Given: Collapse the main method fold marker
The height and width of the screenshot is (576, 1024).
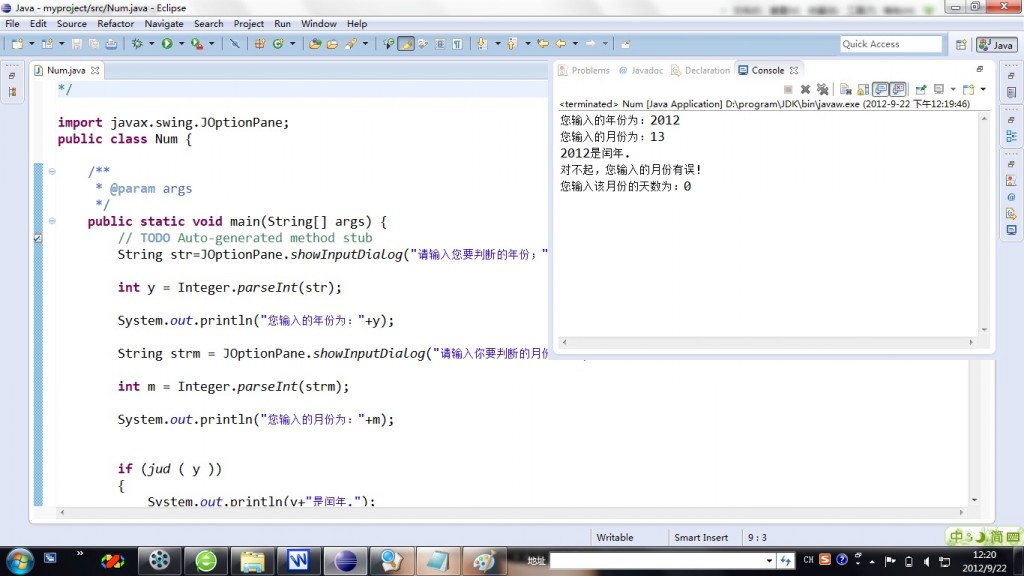Looking at the screenshot, I should pos(52,221).
